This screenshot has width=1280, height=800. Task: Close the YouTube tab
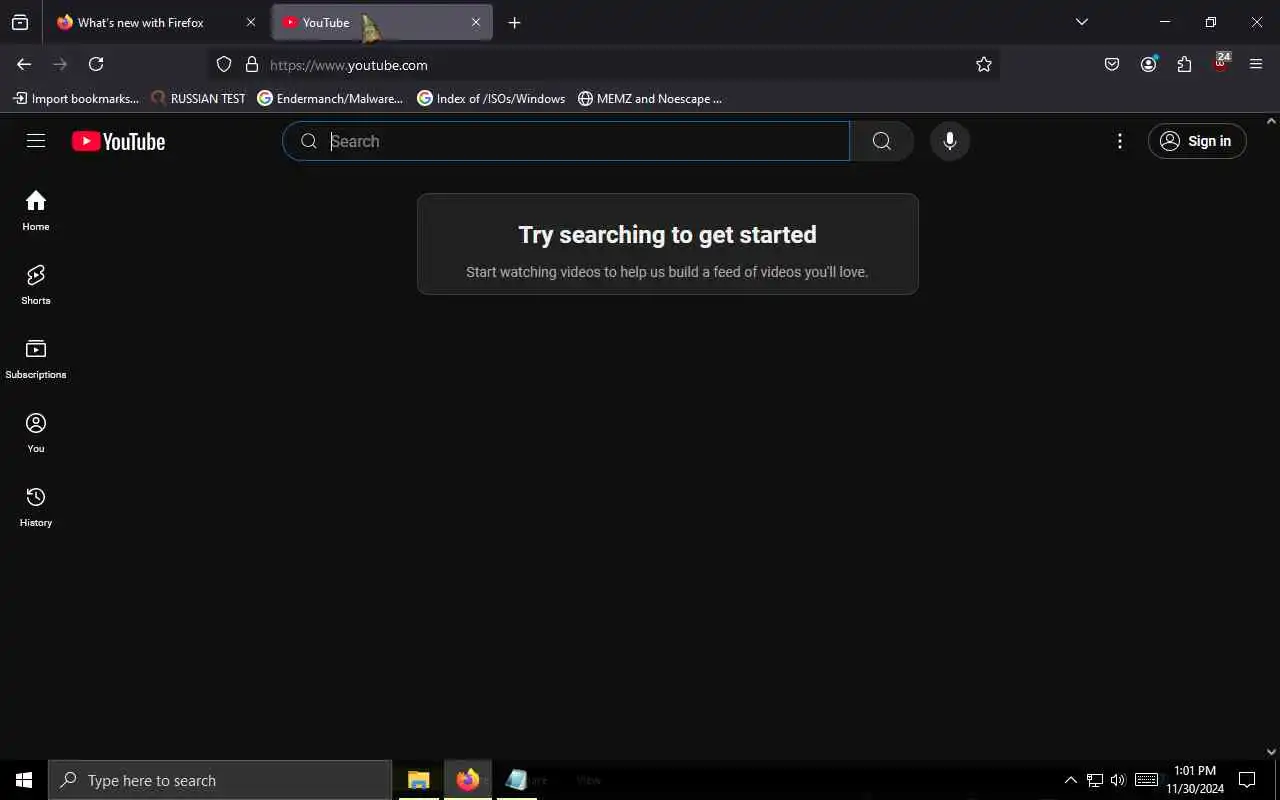[476, 22]
